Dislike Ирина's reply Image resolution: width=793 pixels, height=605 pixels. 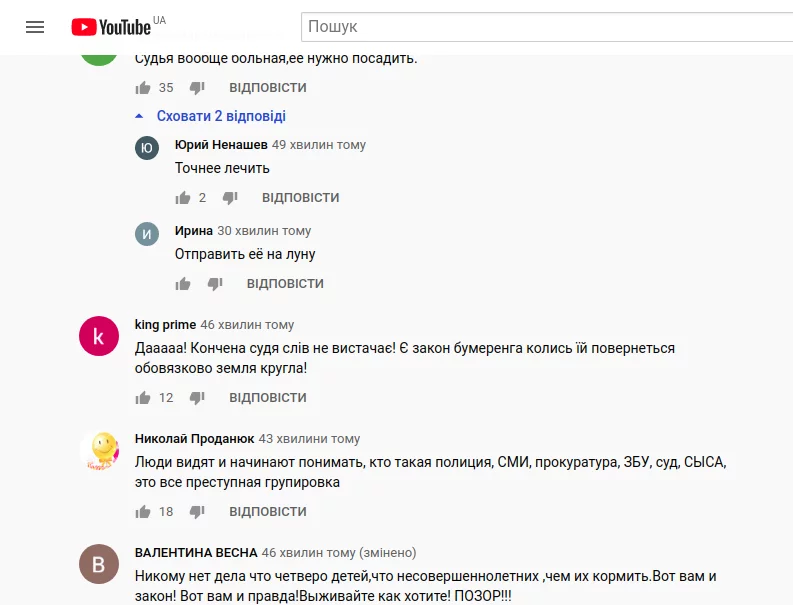(215, 284)
